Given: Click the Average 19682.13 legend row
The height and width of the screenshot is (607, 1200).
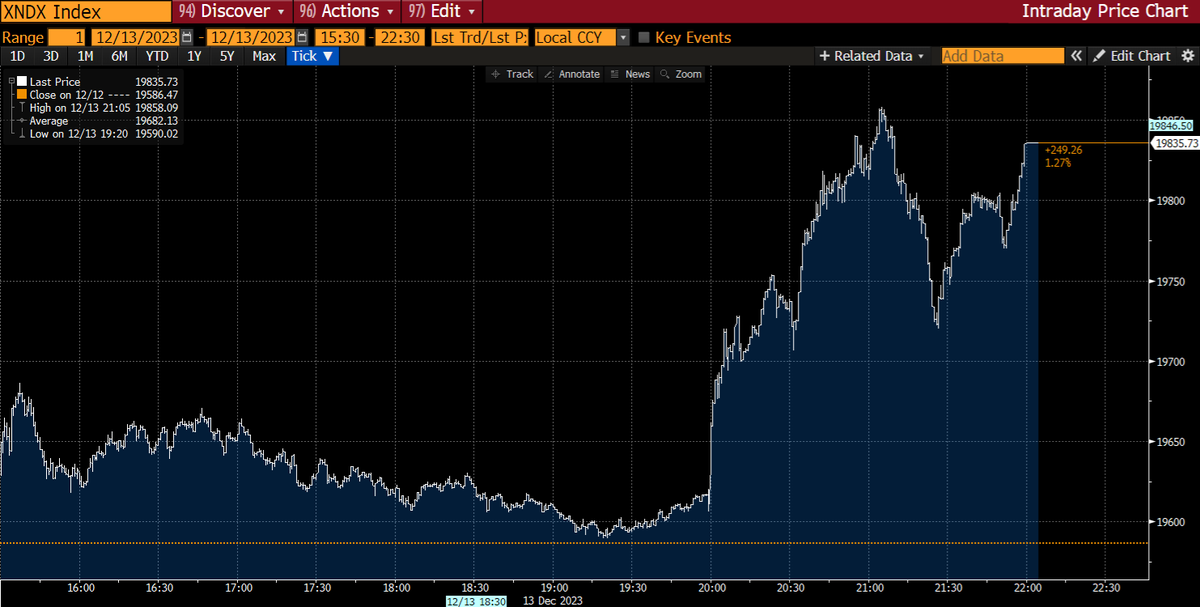Looking at the screenshot, I should coord(97,120).
